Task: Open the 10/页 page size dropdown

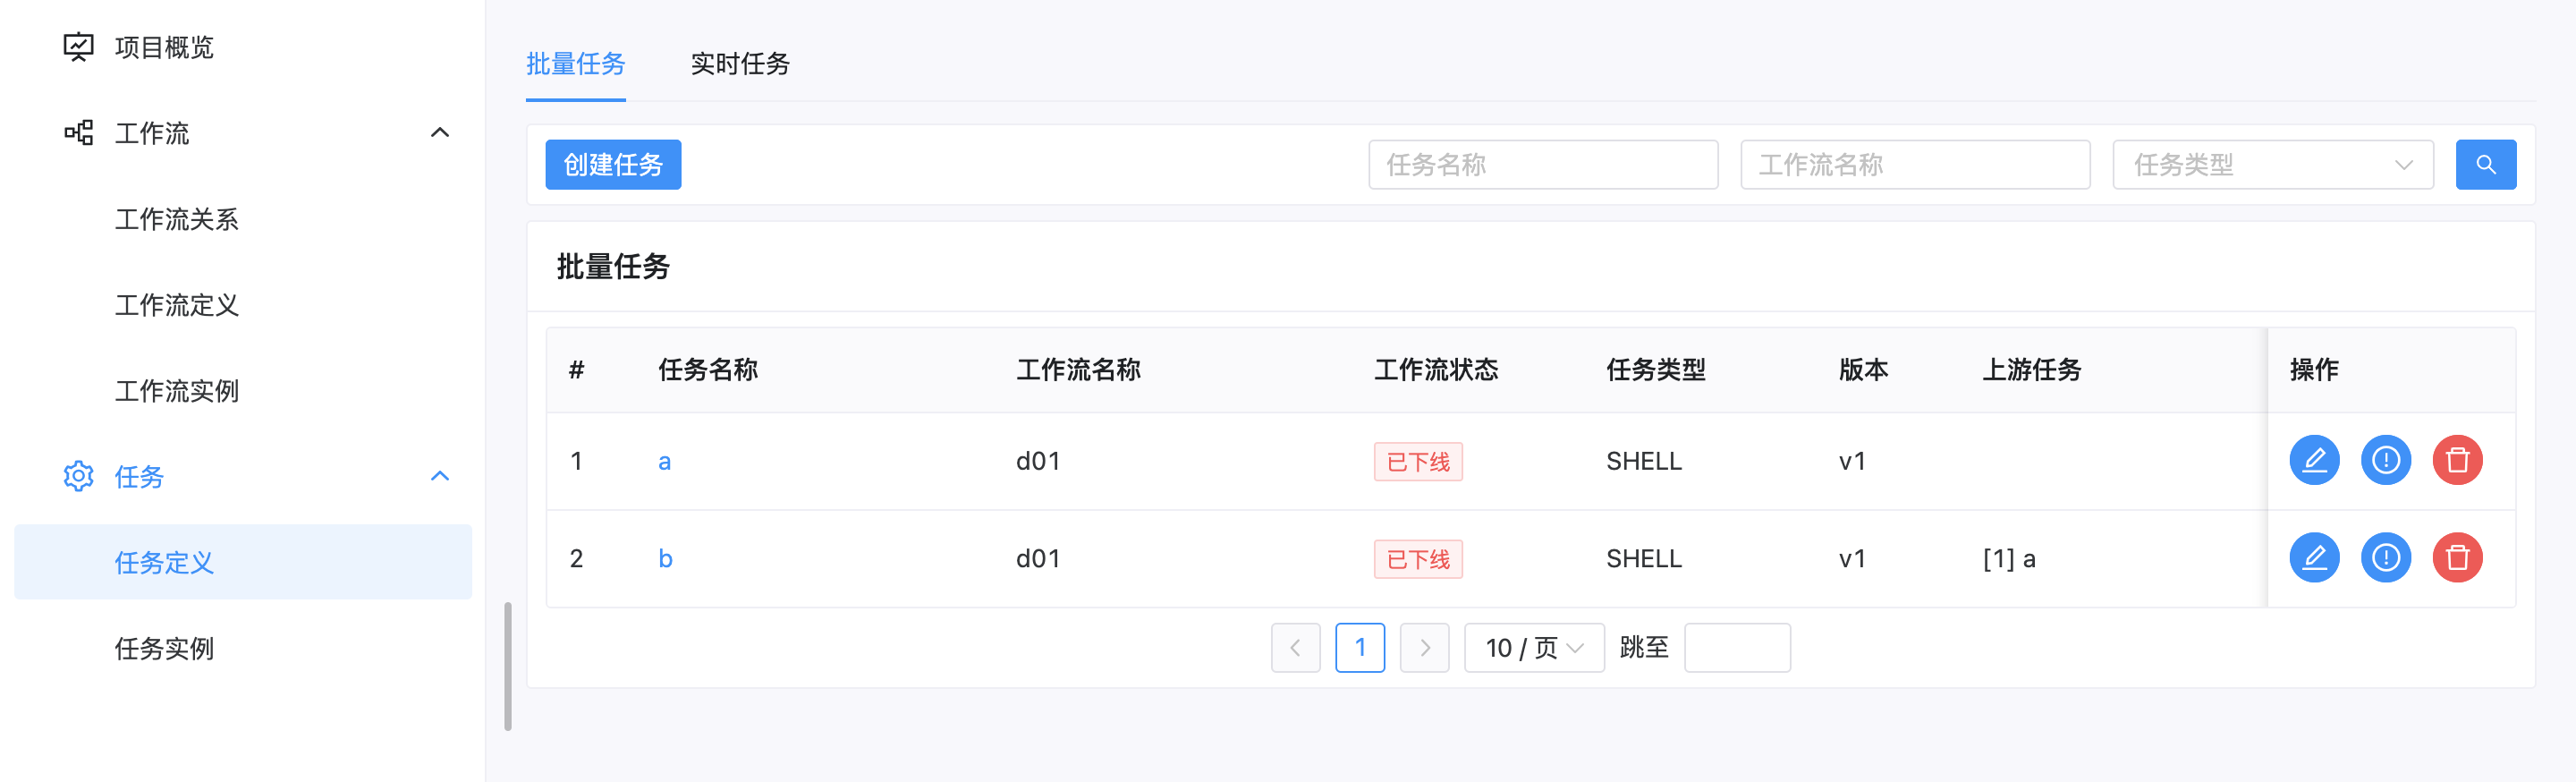Action: click(1533, 647)
